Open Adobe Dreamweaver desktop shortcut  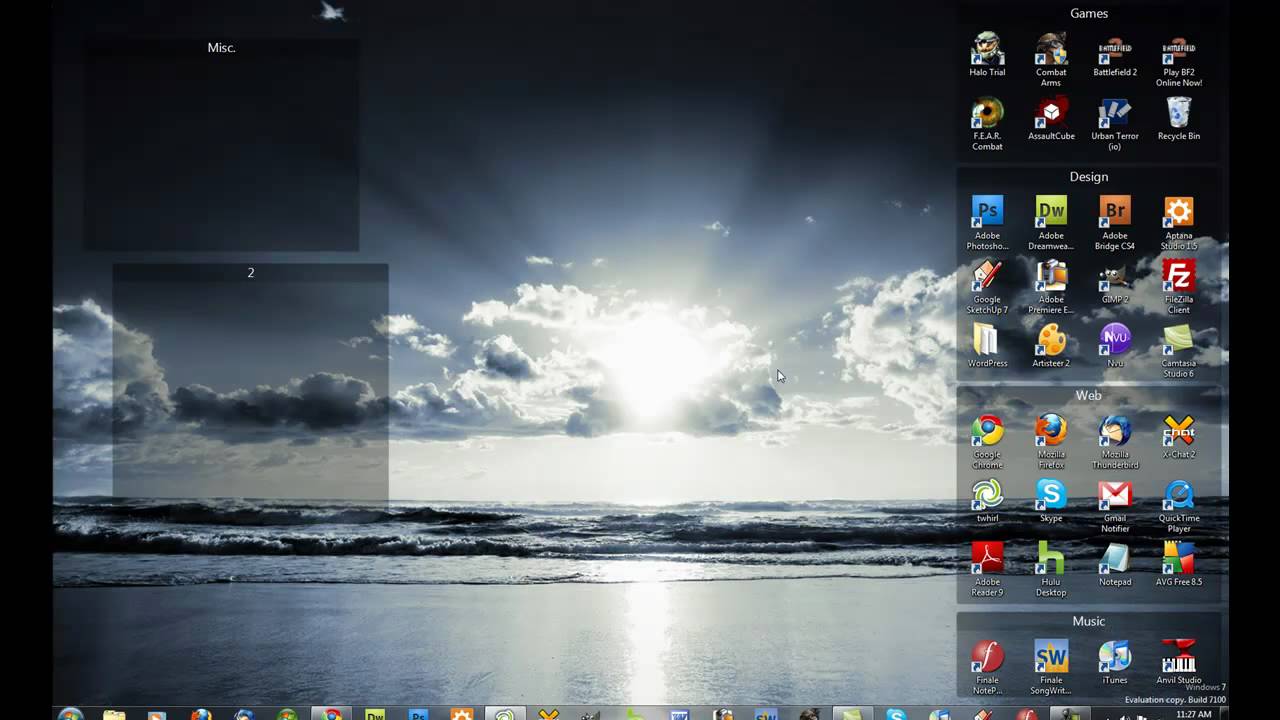point(1051,212)
